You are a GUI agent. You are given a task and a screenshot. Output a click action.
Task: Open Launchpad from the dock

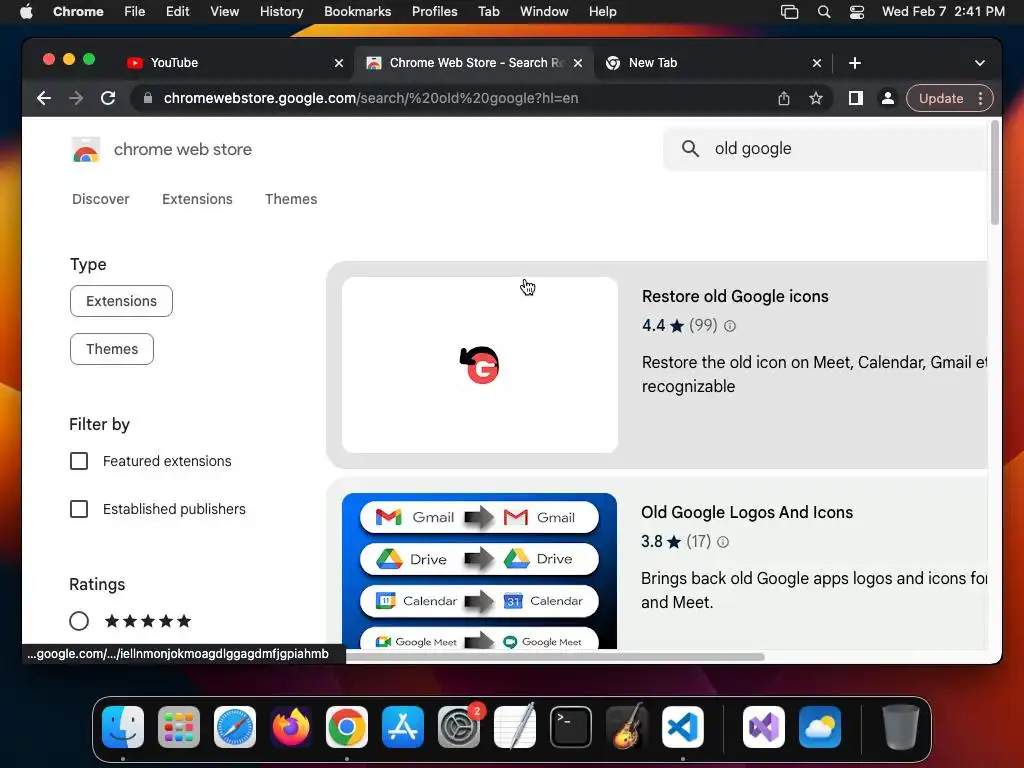pyautogui.click(x=179, y=727)
